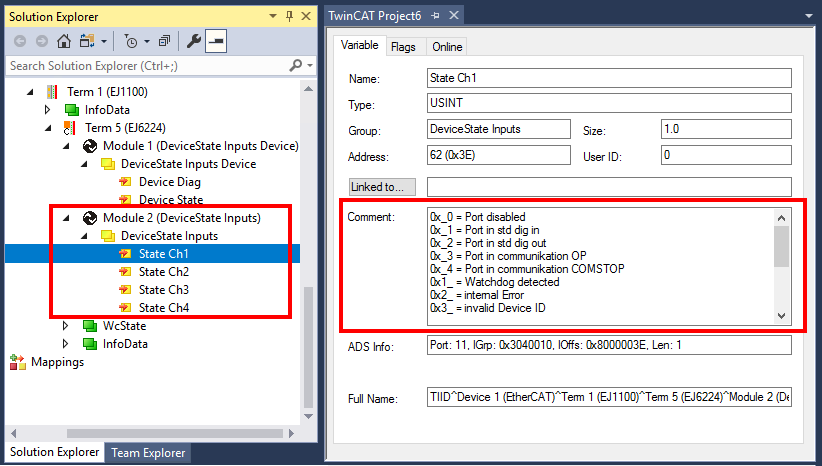Click the green InfoData icon under Term 5
822x466 pixels.
[x=90, y=344]
